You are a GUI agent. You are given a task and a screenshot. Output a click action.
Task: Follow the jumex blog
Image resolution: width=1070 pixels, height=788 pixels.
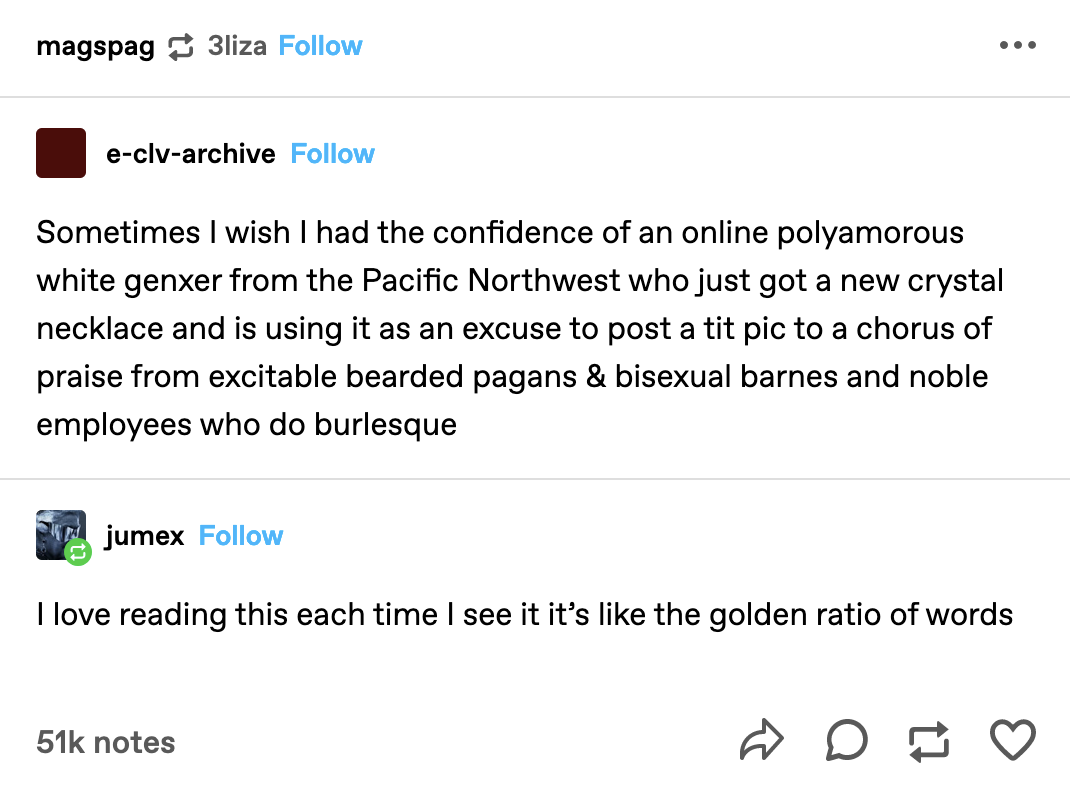[x=240, y=536]
